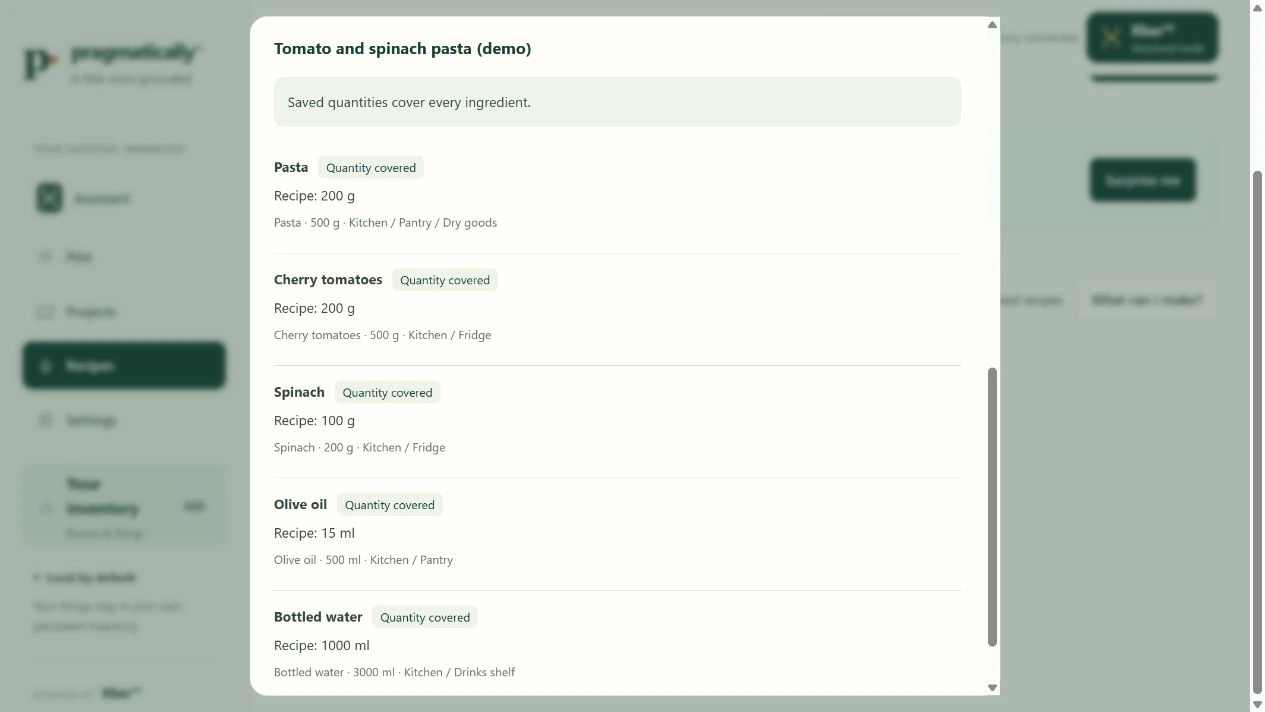
Task: Click Bottled water's 'Quantity covered' badge
Action: pyautogui.click(x=425, y=618)
